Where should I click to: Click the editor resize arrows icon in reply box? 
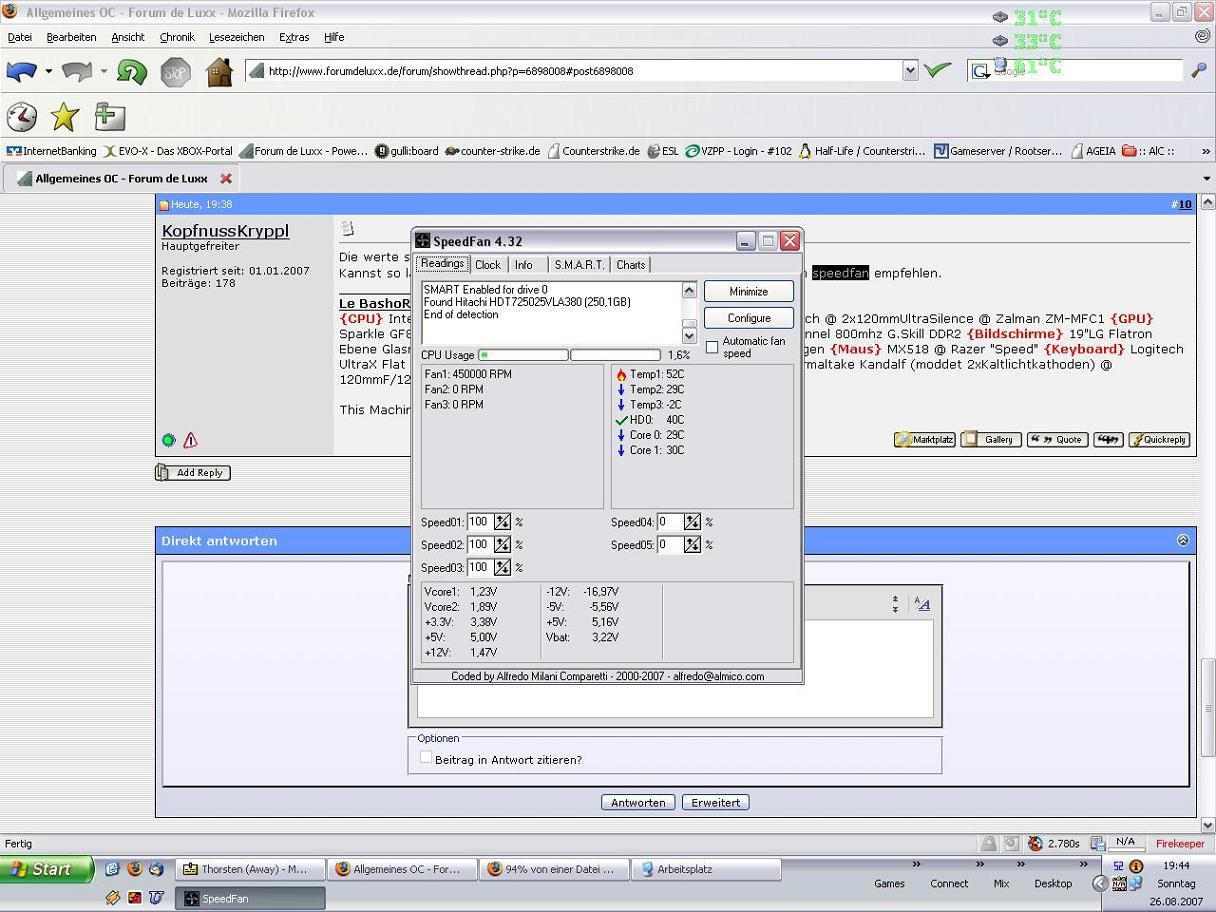(895, 604)
